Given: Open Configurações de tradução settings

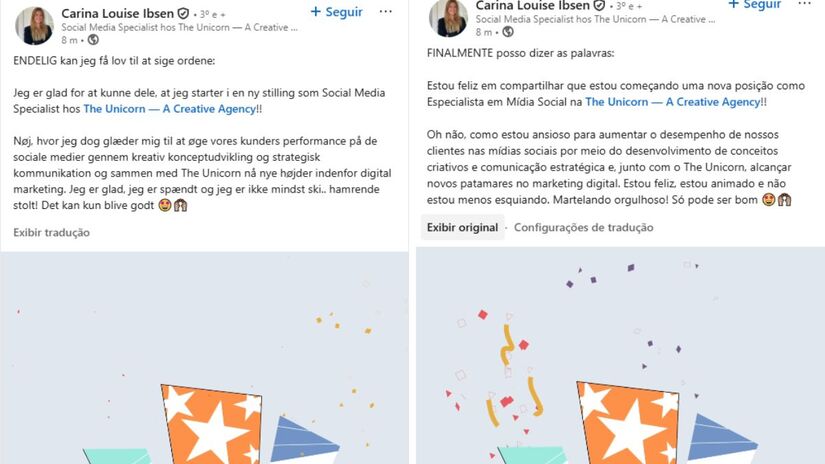Looking at the screenshot, I should (583, 227).
